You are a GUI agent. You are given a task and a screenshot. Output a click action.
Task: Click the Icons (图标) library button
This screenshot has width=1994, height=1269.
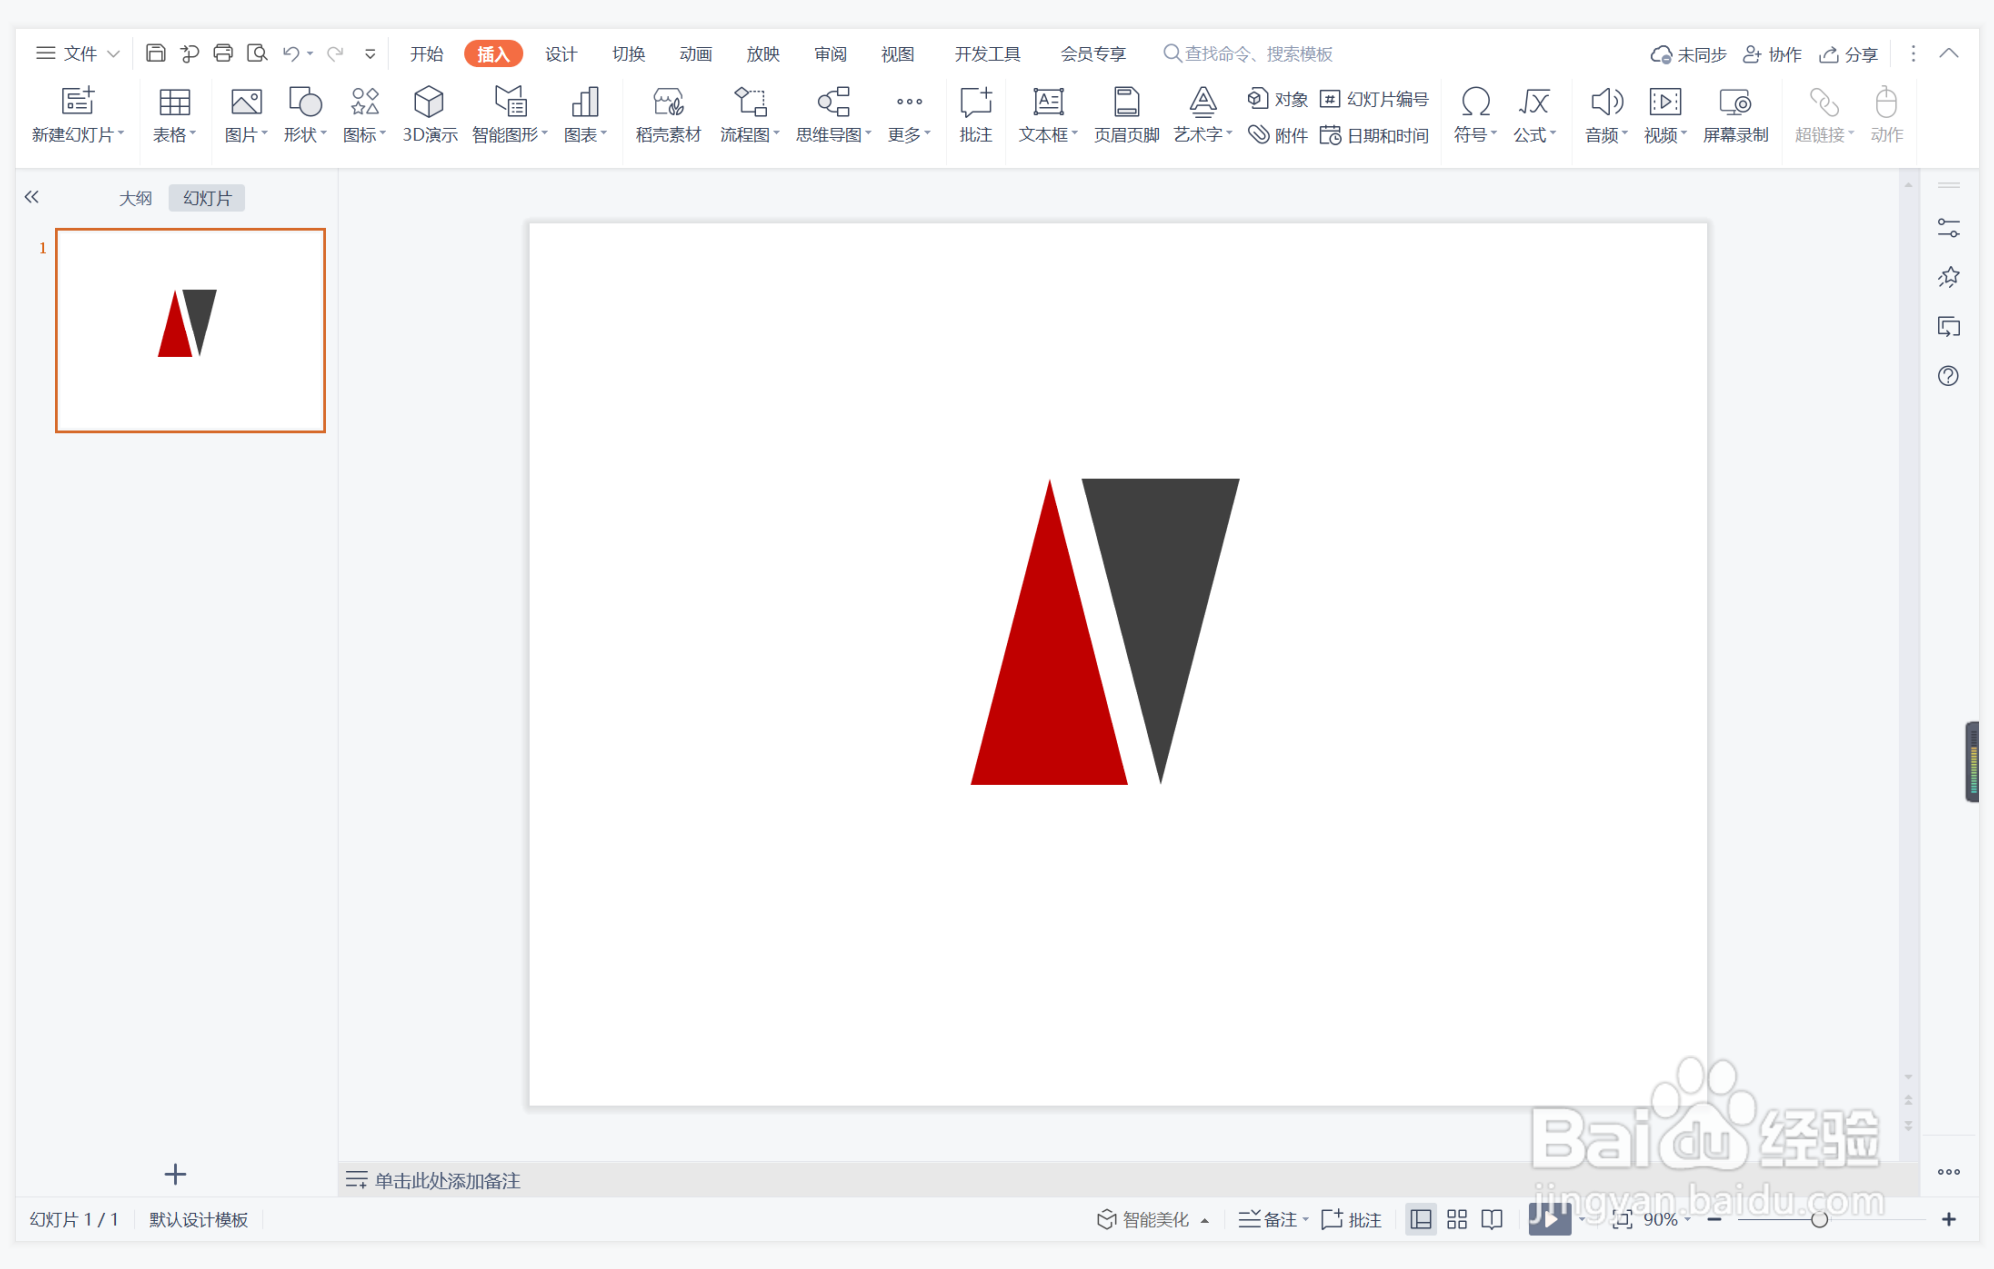point(364,114)
